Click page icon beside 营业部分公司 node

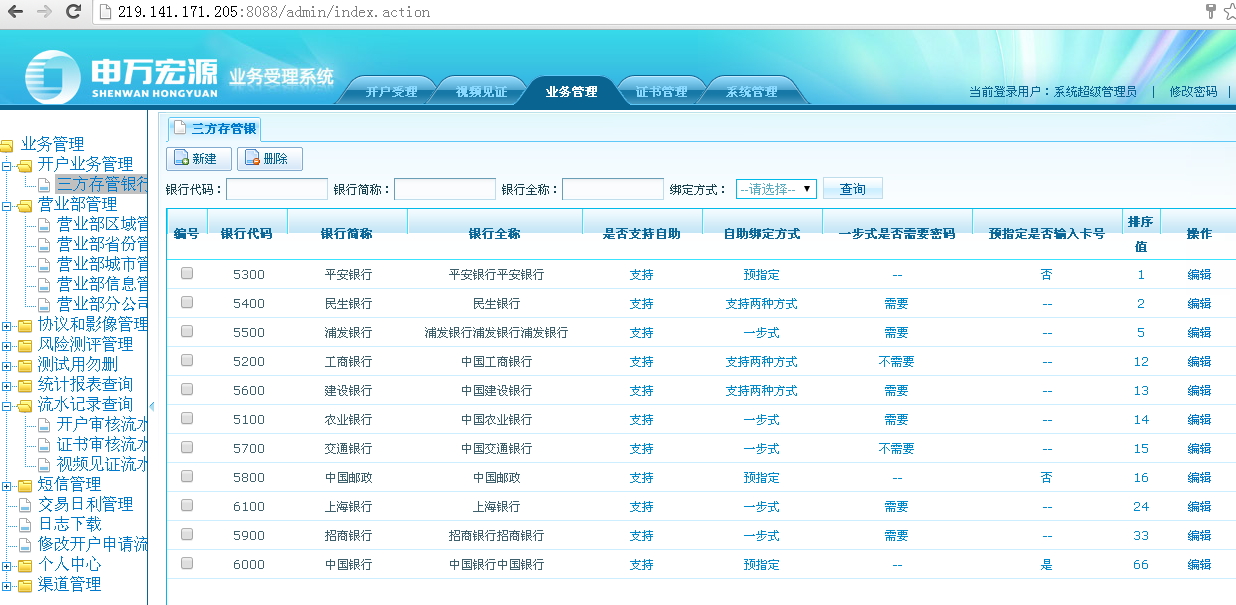(x=45, y=304)
